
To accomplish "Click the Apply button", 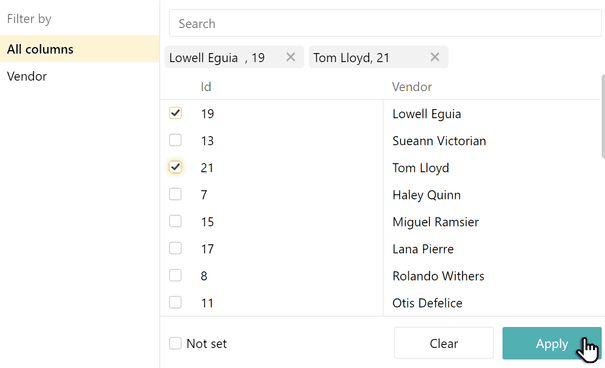I will click(x=552, y=343).
